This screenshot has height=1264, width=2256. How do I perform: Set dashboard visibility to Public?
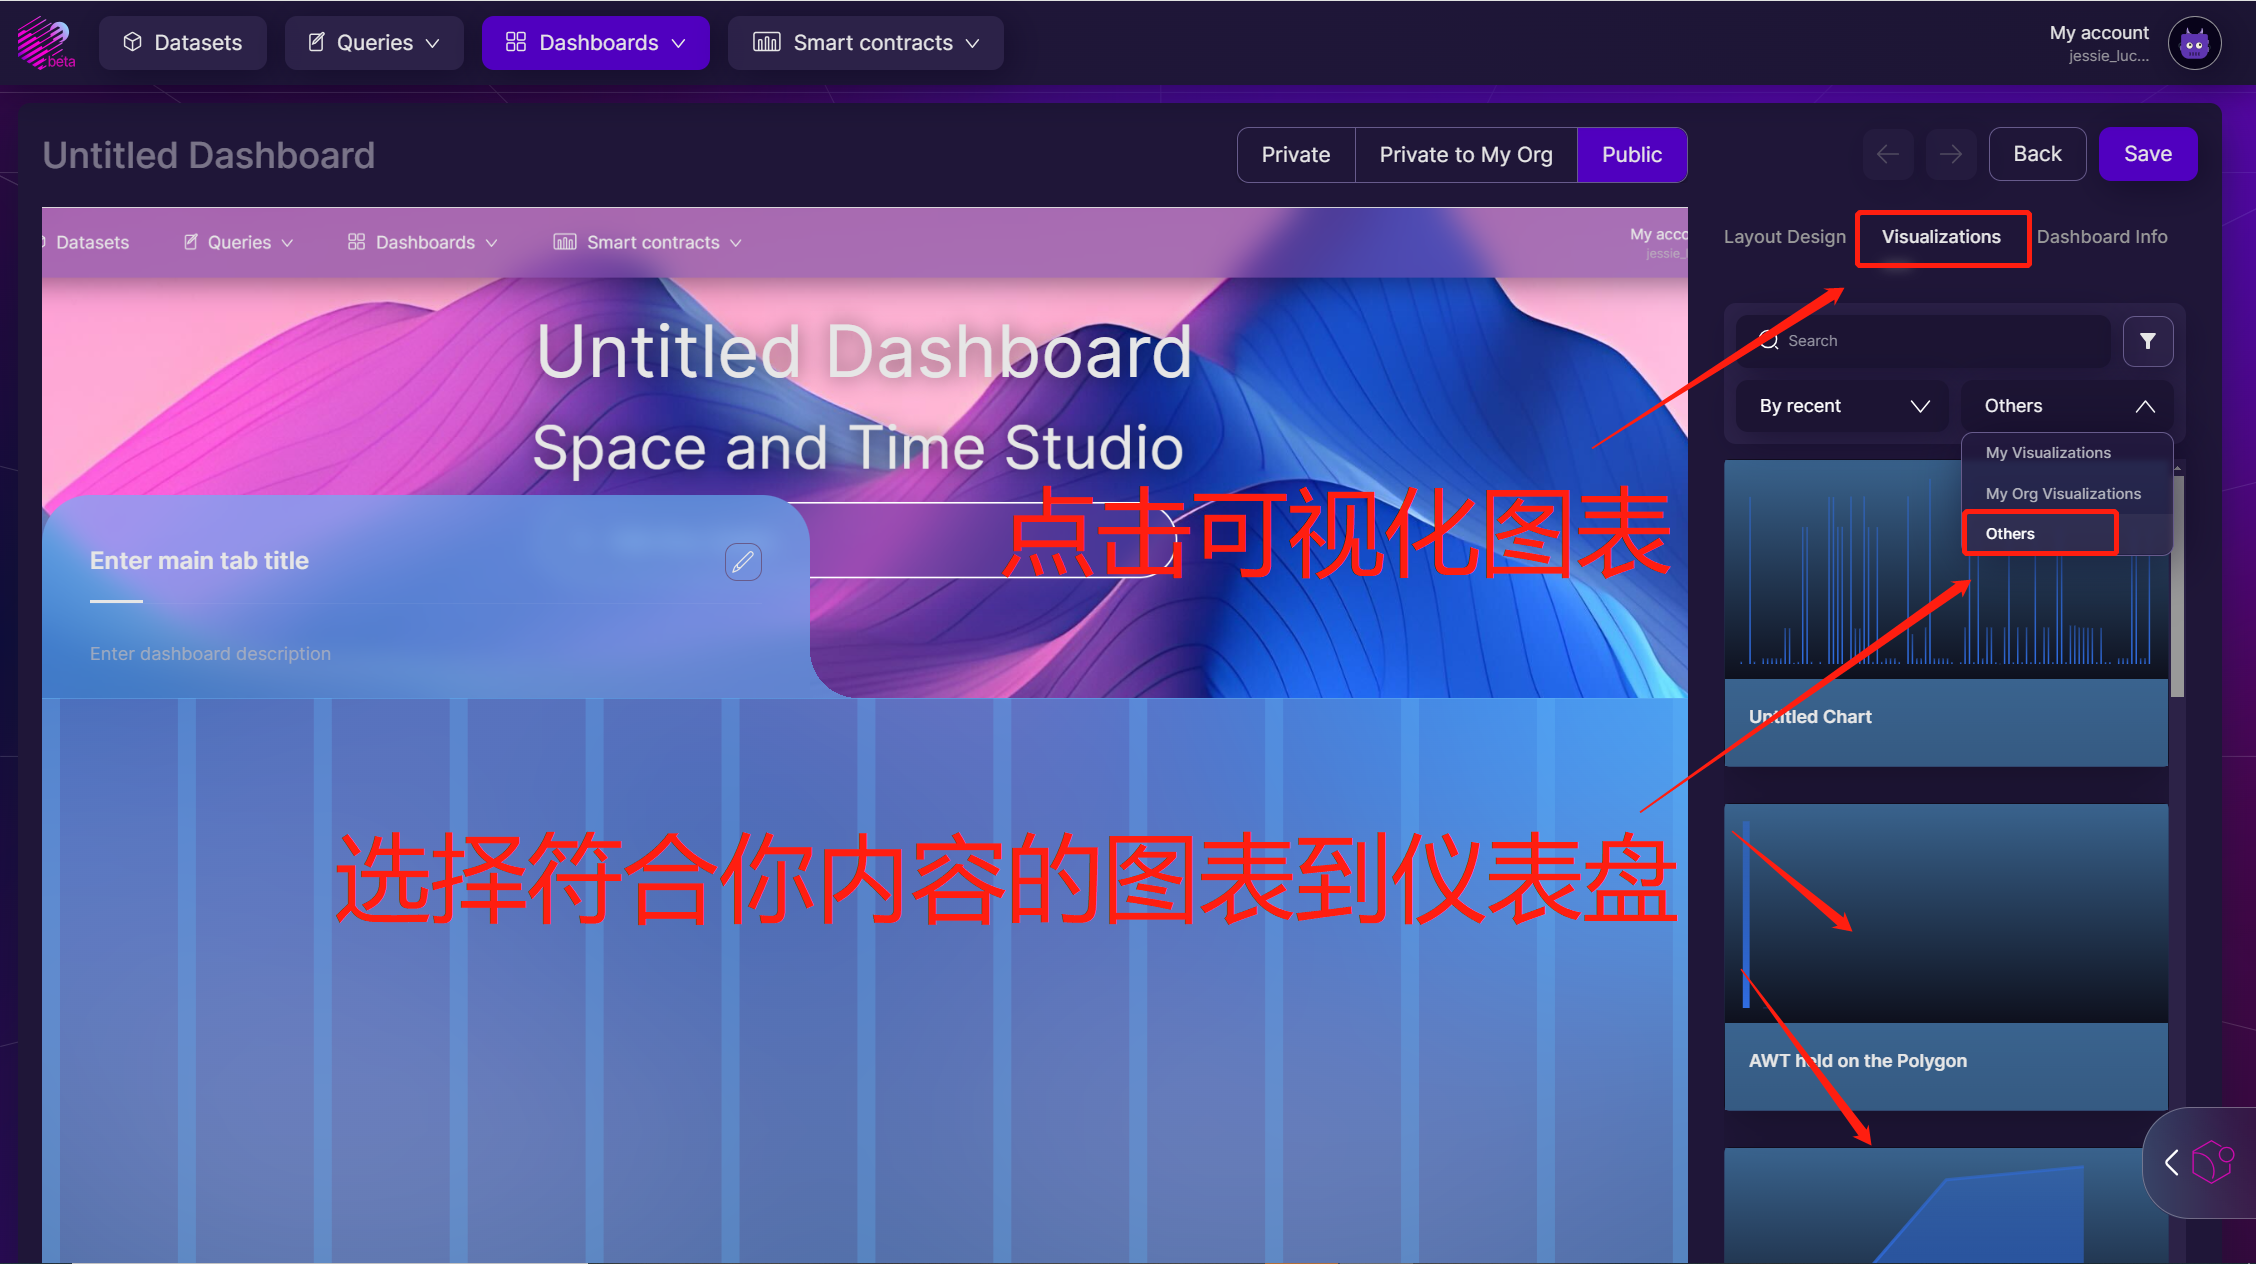(x=1632, y=155)
